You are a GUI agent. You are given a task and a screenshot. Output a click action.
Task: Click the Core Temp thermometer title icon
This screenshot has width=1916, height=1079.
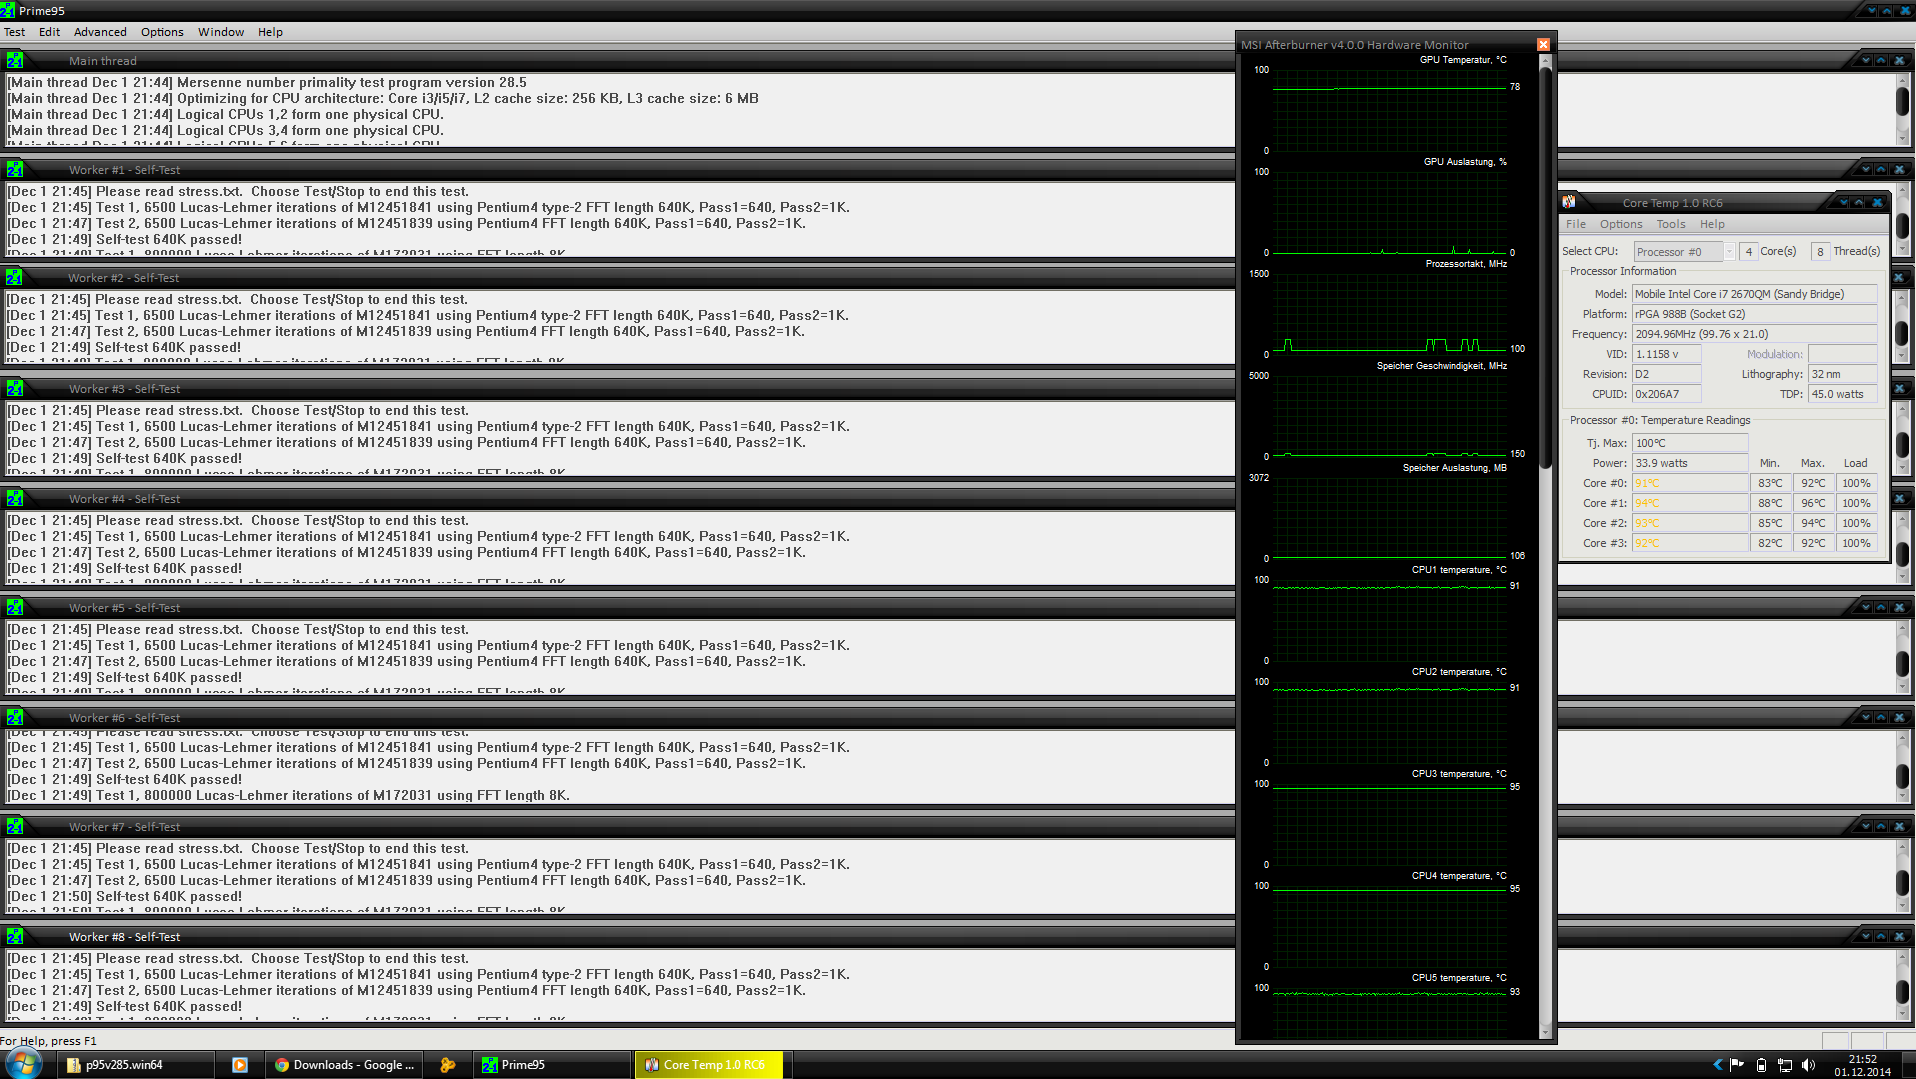click(x=1569, y=202)
